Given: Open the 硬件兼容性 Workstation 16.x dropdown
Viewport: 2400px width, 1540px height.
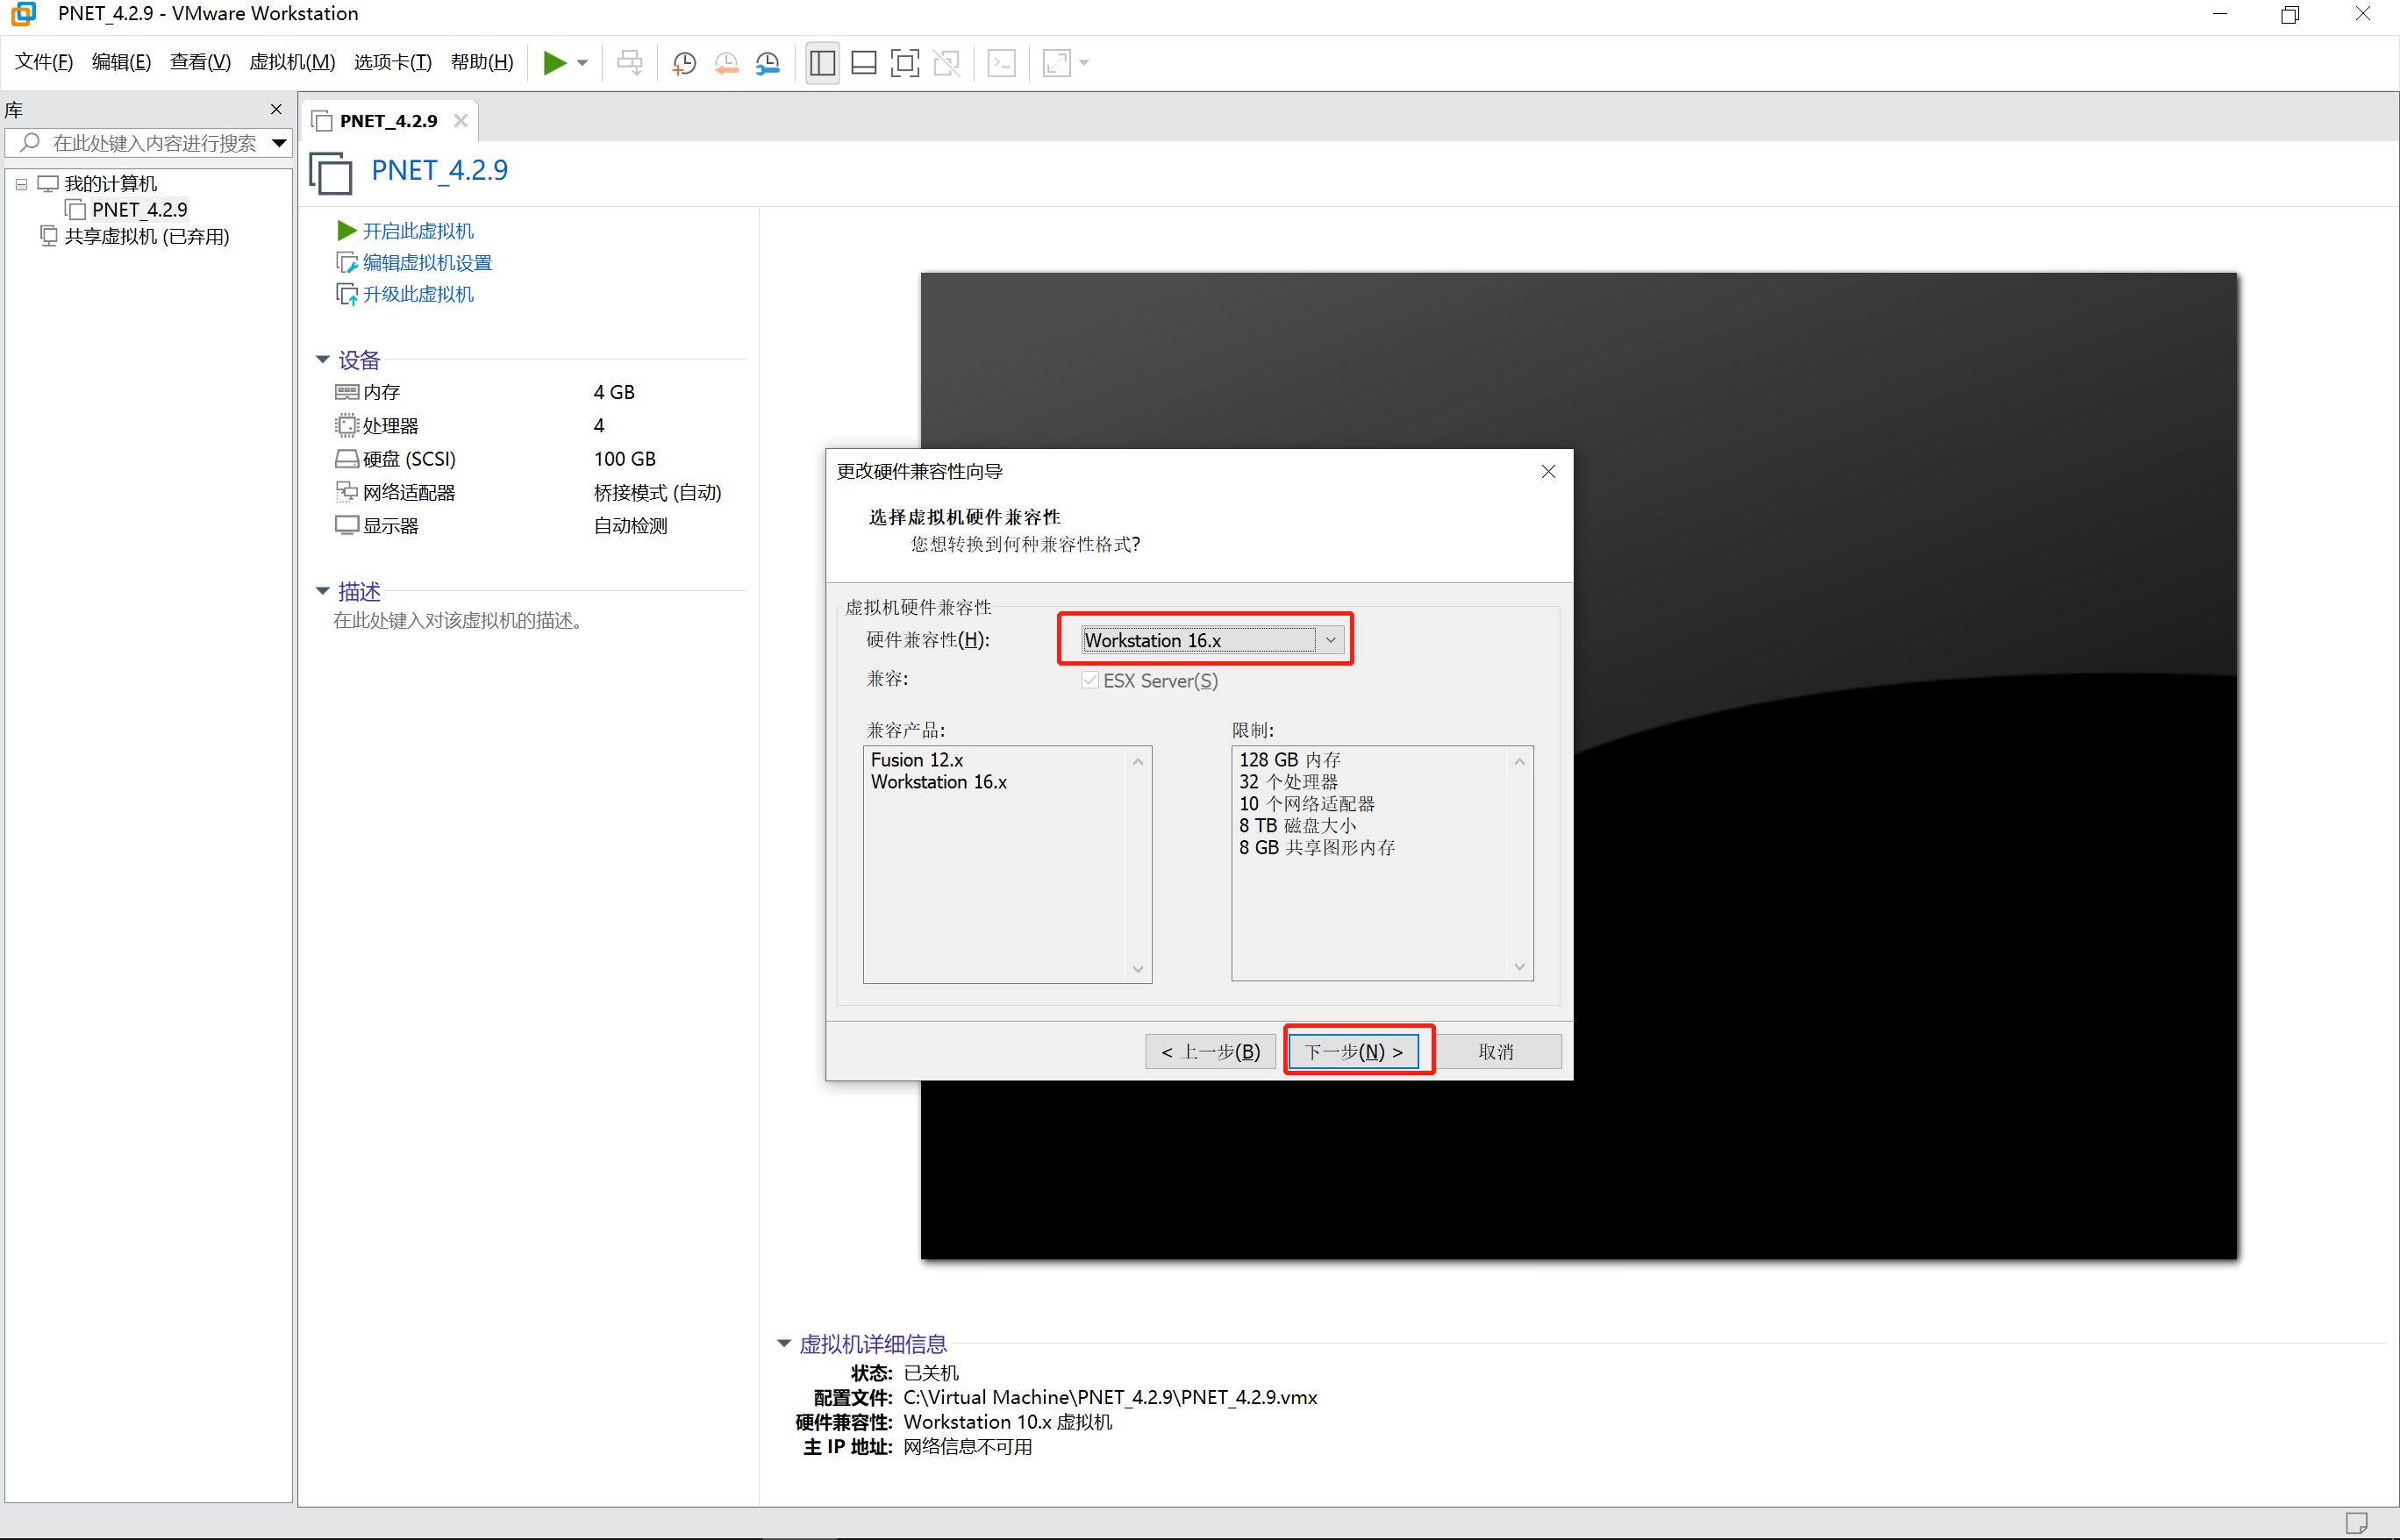Looking at the screenshot, I should [1211, 640].
